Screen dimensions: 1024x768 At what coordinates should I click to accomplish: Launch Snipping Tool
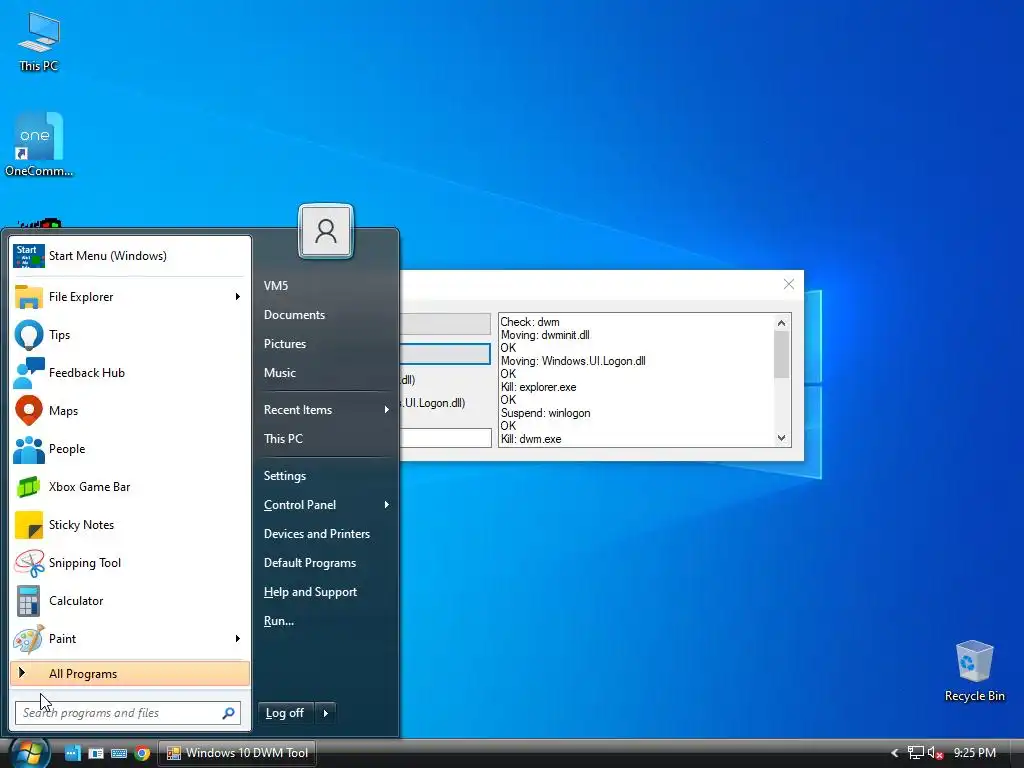130,562
